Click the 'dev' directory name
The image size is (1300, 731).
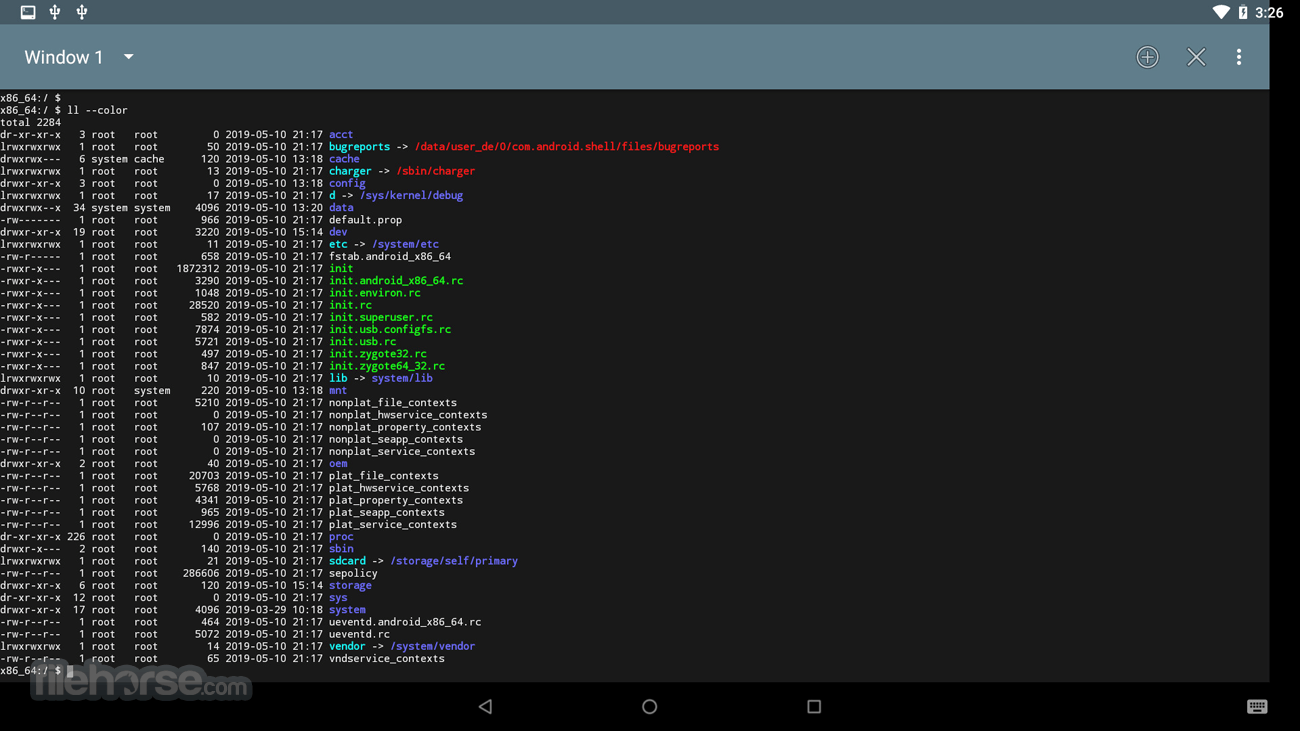pos(338,232)
